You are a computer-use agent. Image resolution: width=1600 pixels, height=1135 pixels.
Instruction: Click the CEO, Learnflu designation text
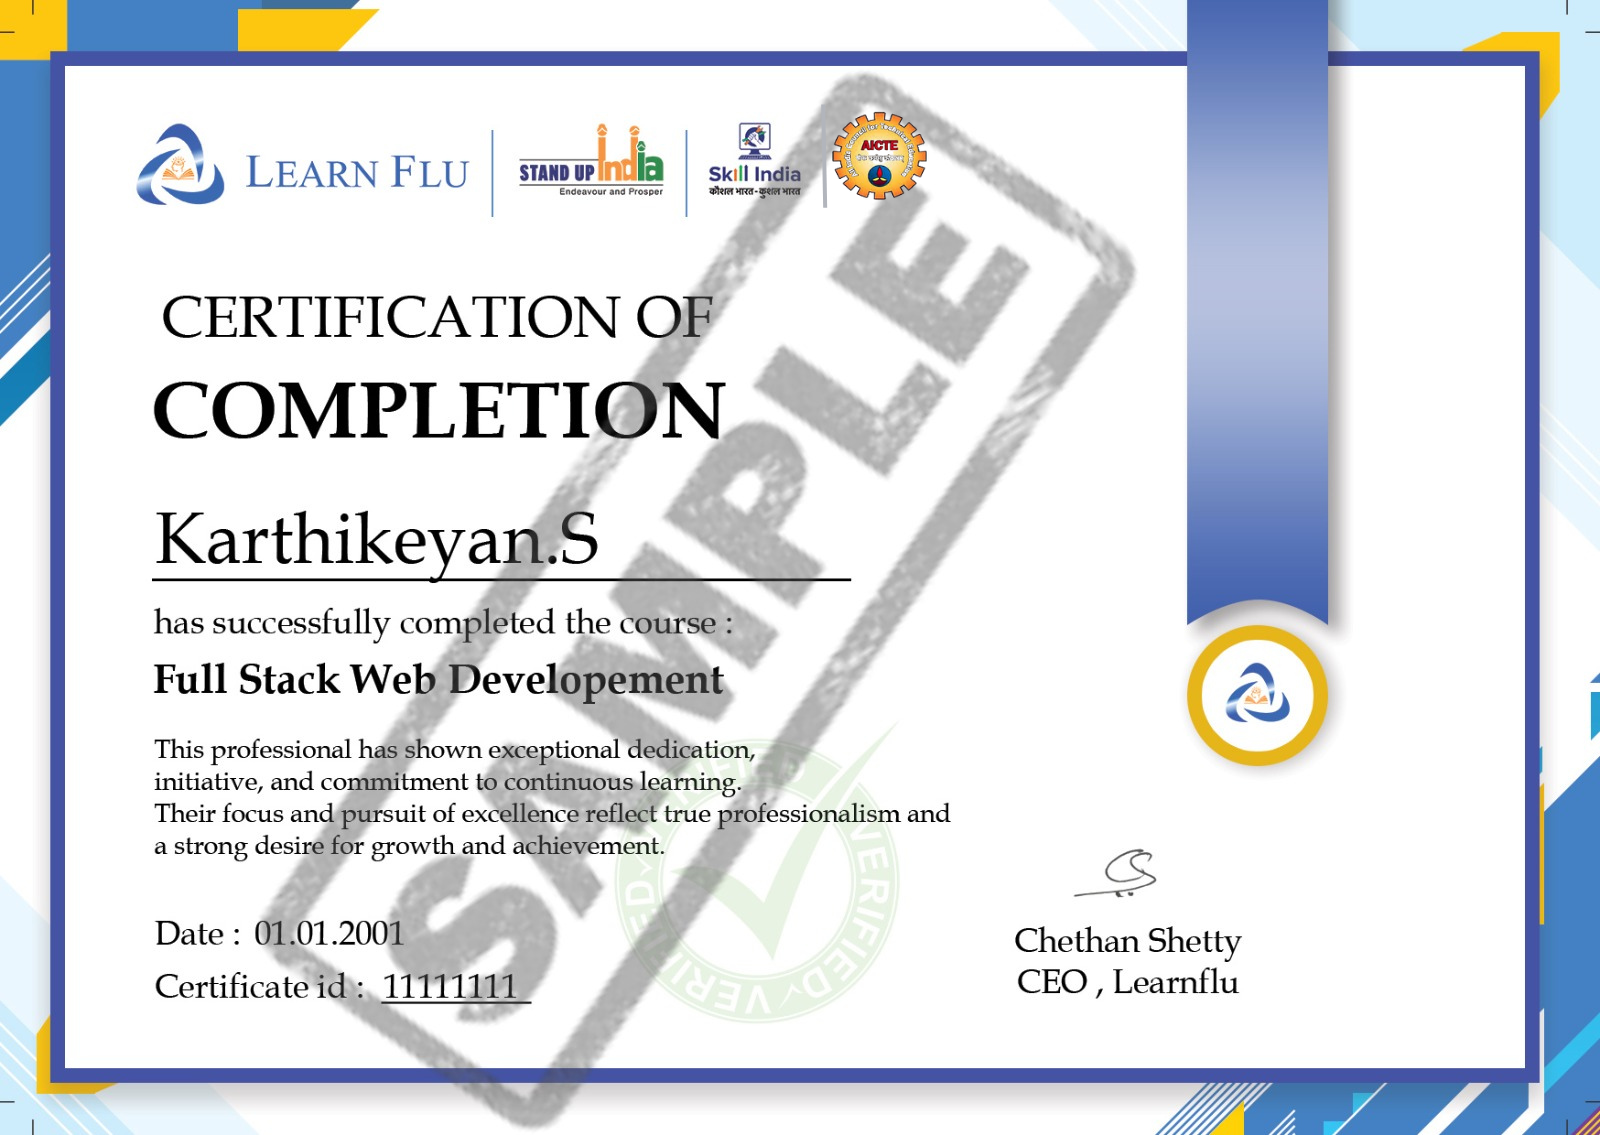click(1127, 983)
